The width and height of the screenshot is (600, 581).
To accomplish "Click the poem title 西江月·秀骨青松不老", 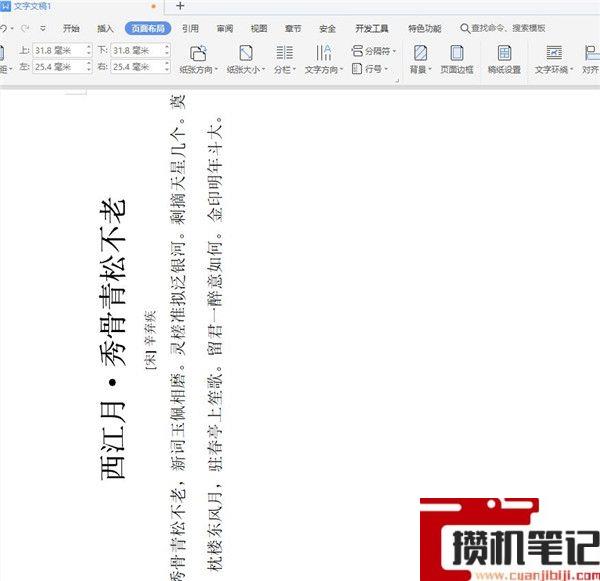I will point(113,339).
